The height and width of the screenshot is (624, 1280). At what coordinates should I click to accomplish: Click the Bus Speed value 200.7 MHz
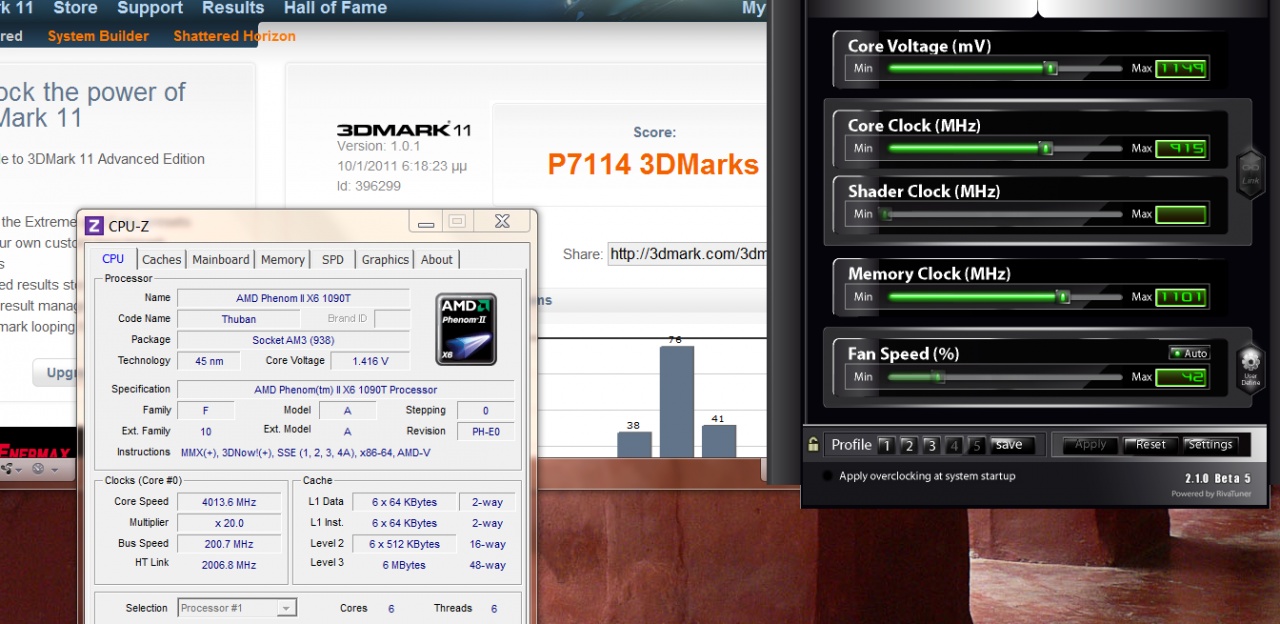(227, 544)
